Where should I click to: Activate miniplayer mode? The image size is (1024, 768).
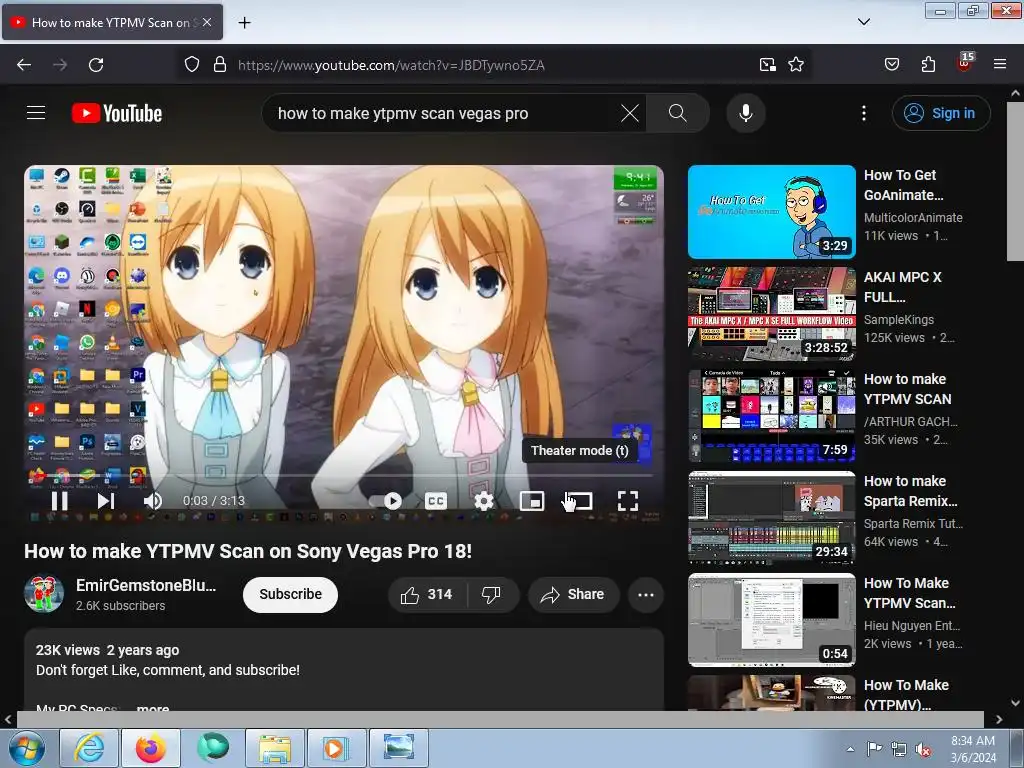[x=532, y=501]
